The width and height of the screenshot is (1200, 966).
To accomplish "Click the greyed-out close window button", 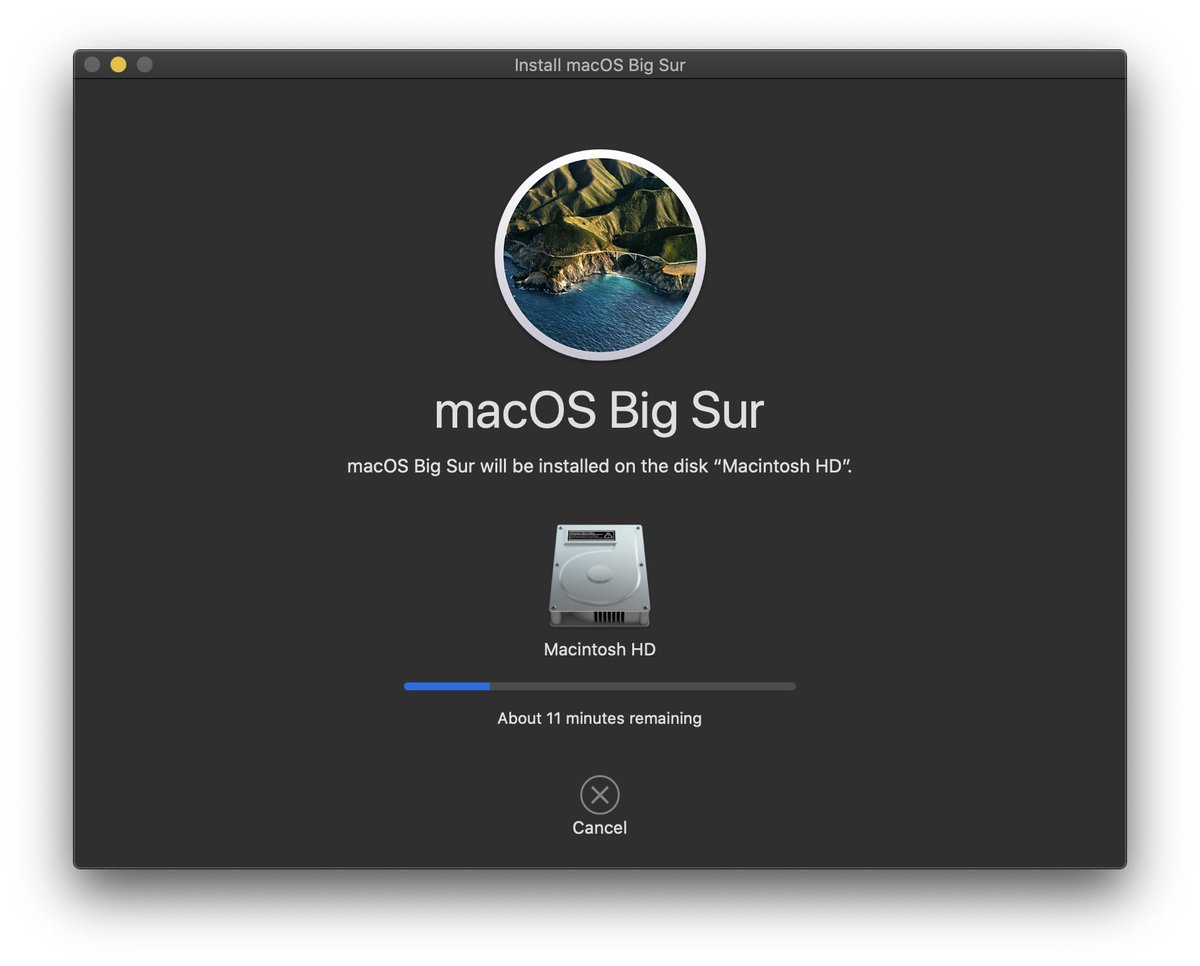I will 92,65.
